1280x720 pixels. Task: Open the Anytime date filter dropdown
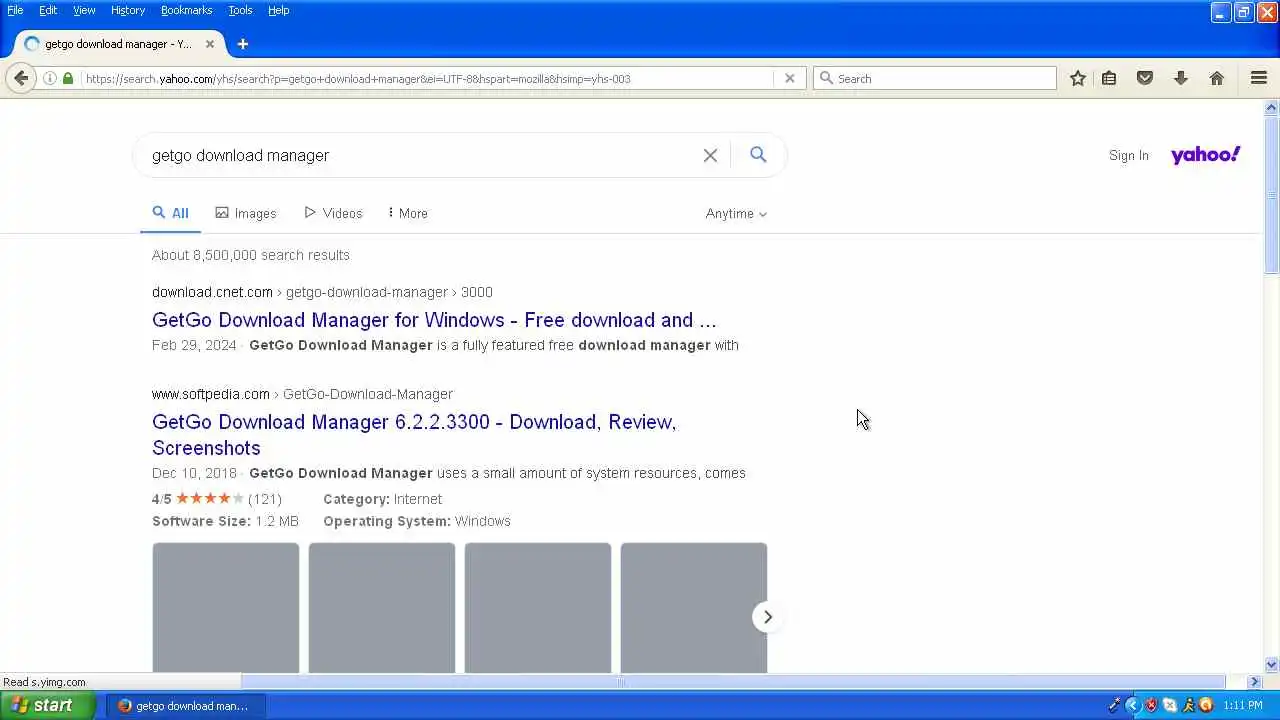736,214
